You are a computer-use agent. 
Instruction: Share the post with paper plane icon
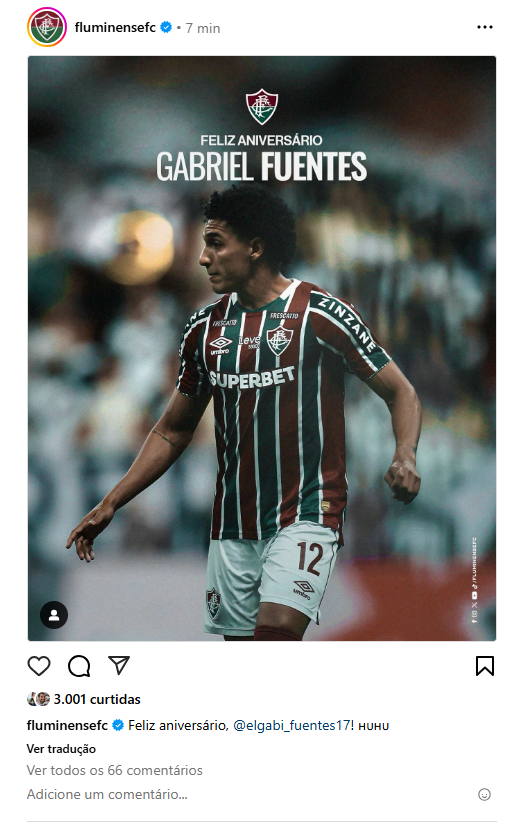point(119,665)
